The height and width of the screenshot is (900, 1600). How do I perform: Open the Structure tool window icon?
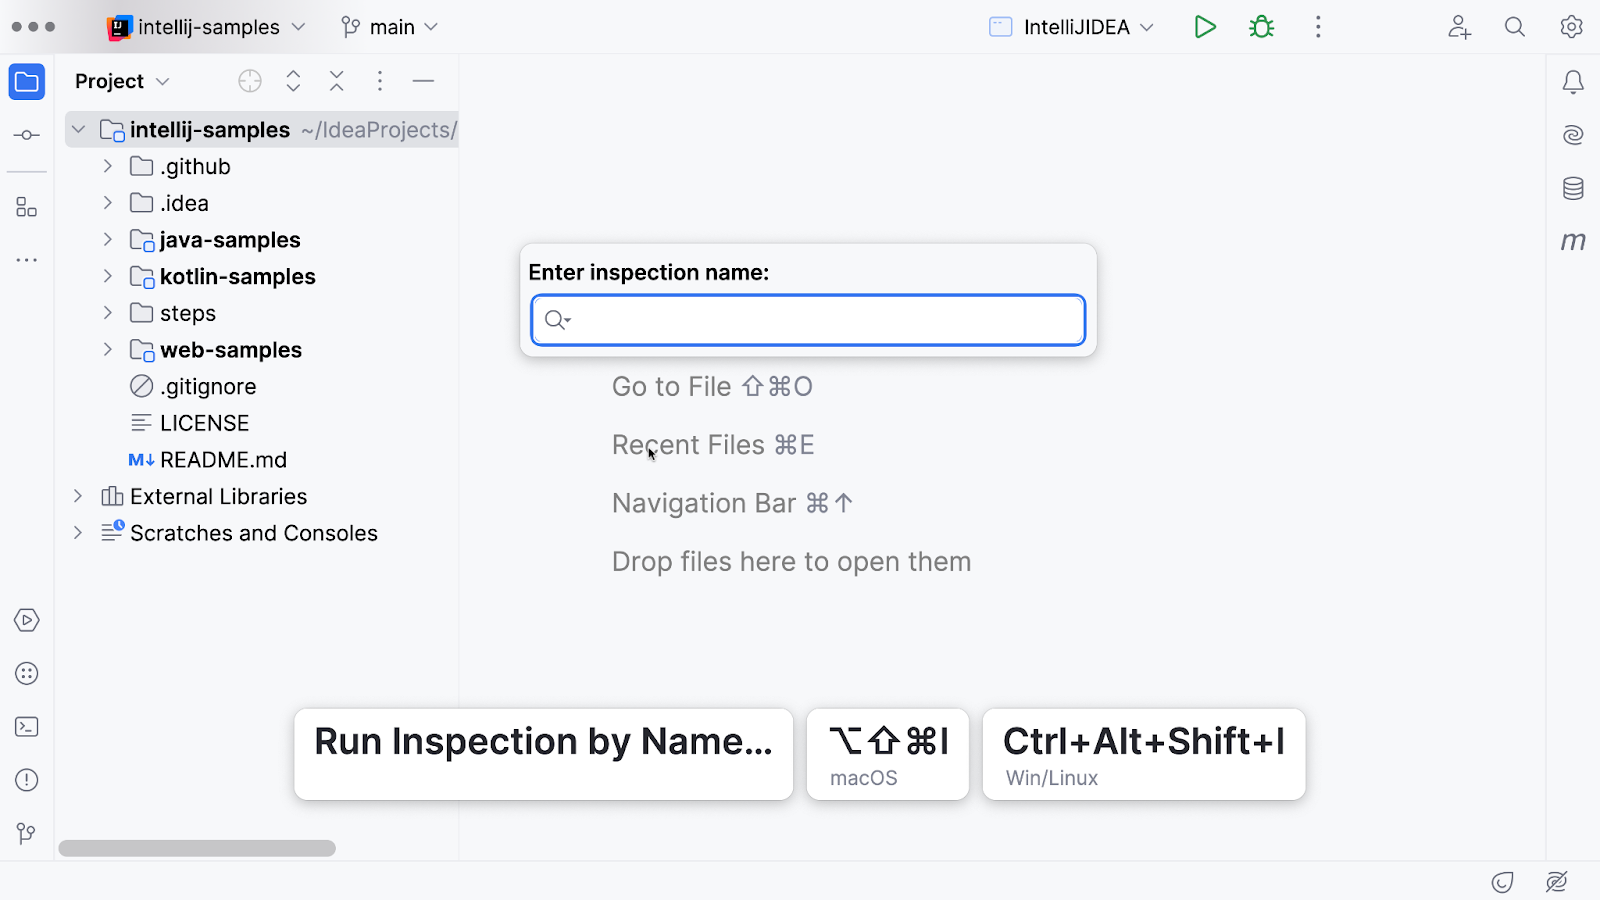pos(27,207)
